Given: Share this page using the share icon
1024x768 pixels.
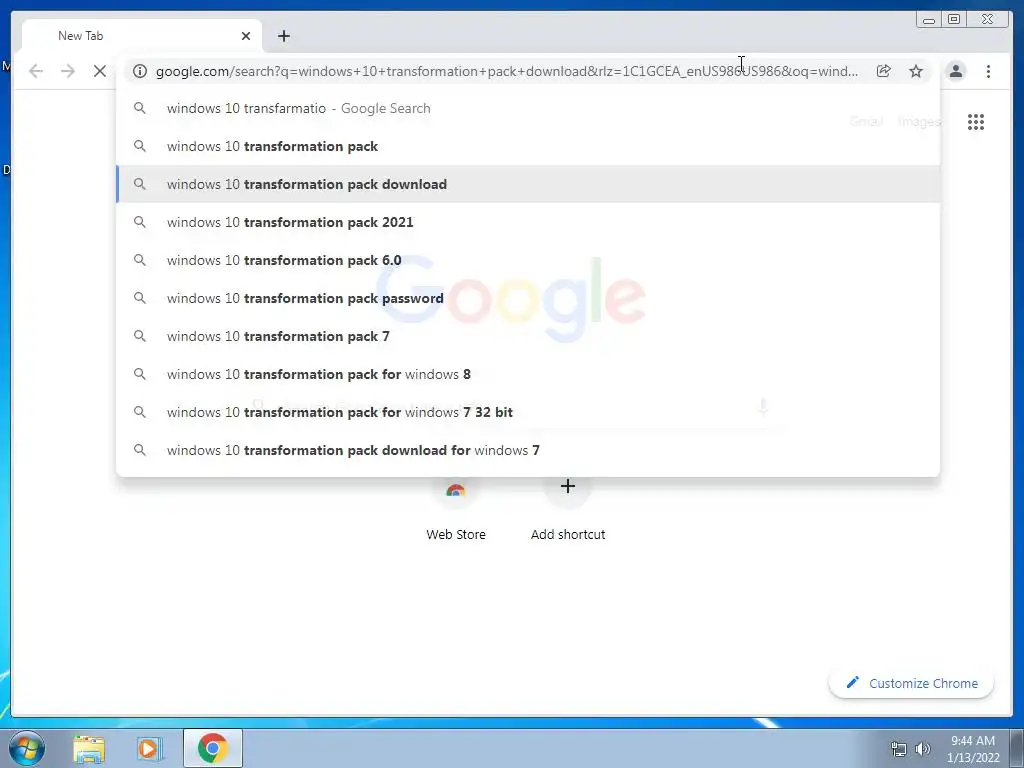Looking at the screenshot, I should tap(883, 71).
